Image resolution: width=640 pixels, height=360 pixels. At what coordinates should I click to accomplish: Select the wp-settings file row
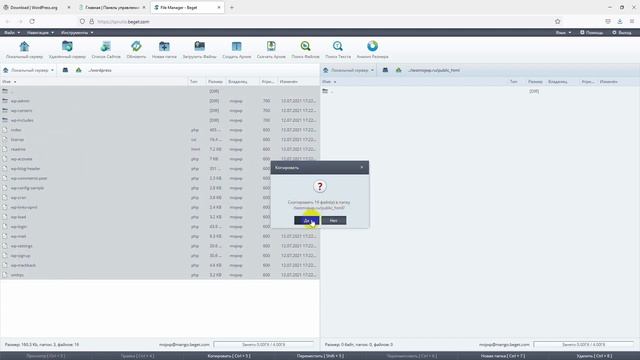(x=160, y=246)
